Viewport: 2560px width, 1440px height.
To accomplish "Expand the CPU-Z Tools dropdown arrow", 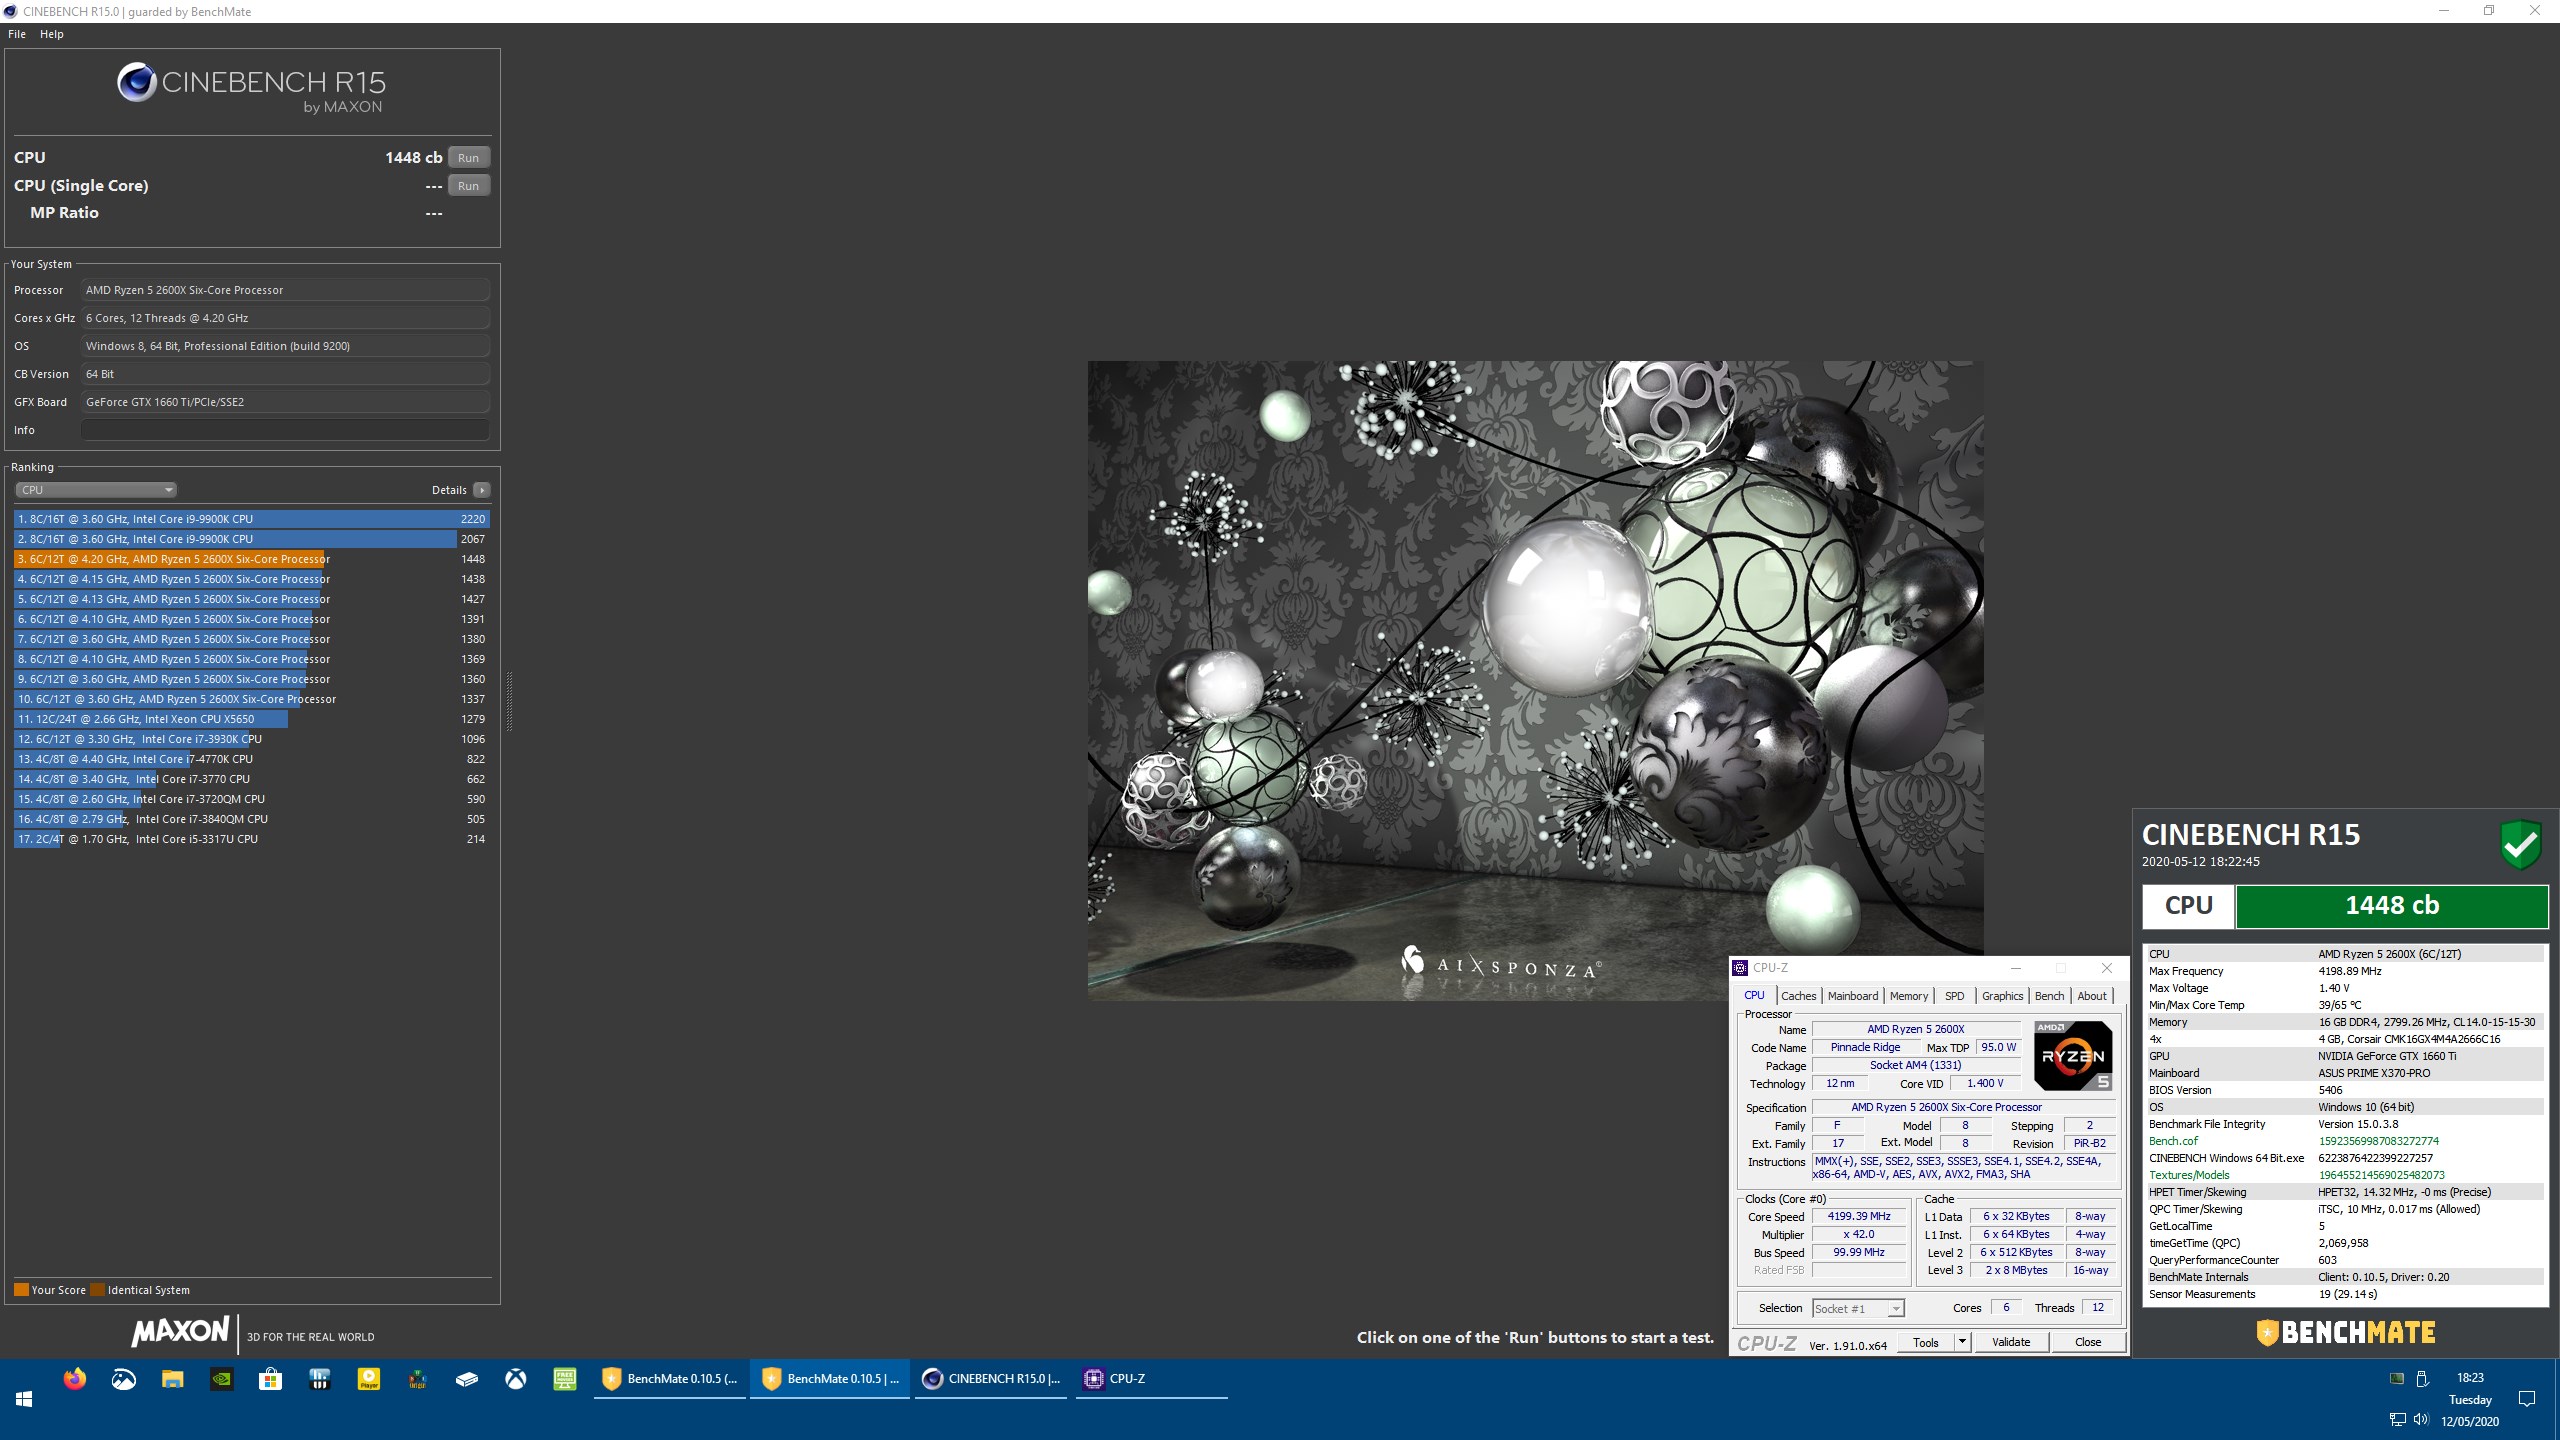I will 1962,1342.
